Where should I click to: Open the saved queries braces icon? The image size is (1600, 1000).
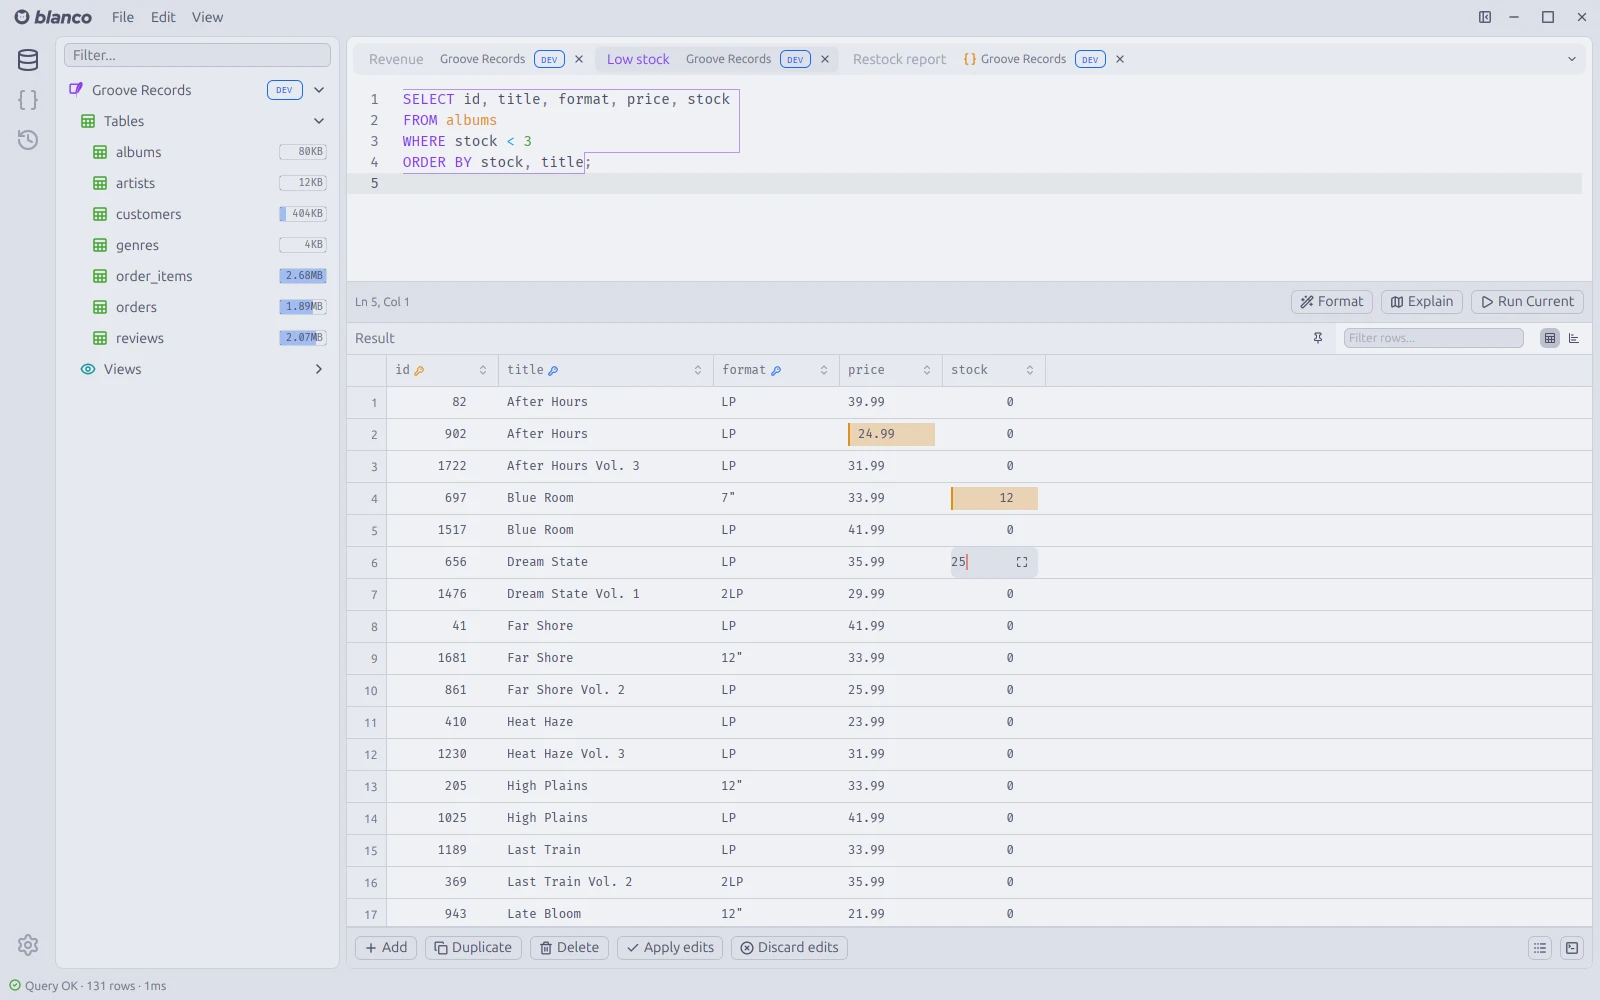[28, 100]
